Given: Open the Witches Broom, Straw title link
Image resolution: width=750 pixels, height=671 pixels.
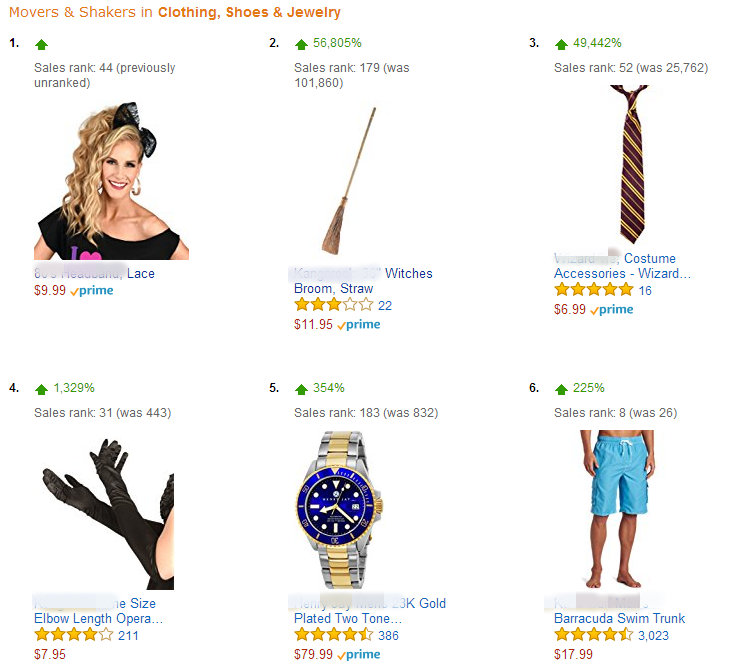Looking at the screenshot, I should pyautogui.click(x=363, y=281).
